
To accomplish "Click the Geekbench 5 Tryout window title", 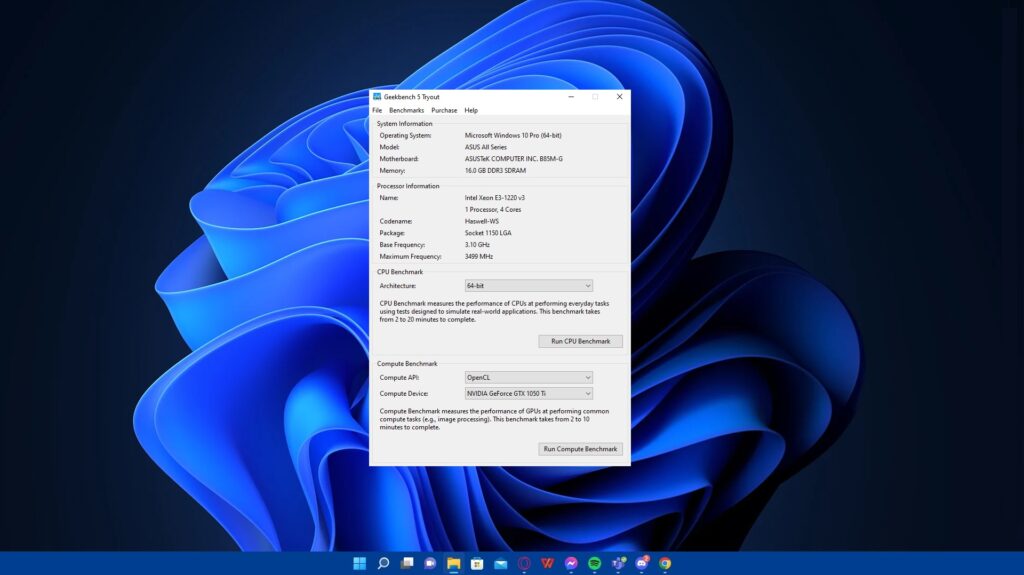I will [411, 97].
